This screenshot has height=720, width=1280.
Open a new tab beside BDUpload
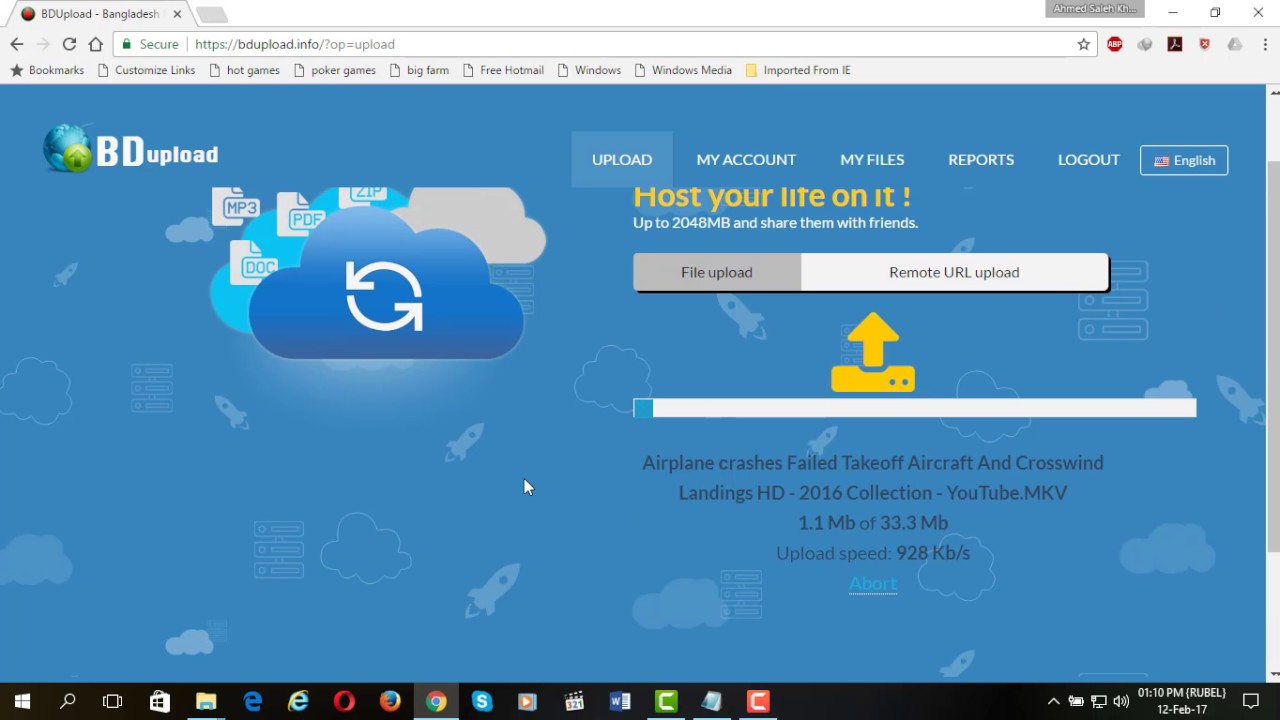(x=211, y=14)
